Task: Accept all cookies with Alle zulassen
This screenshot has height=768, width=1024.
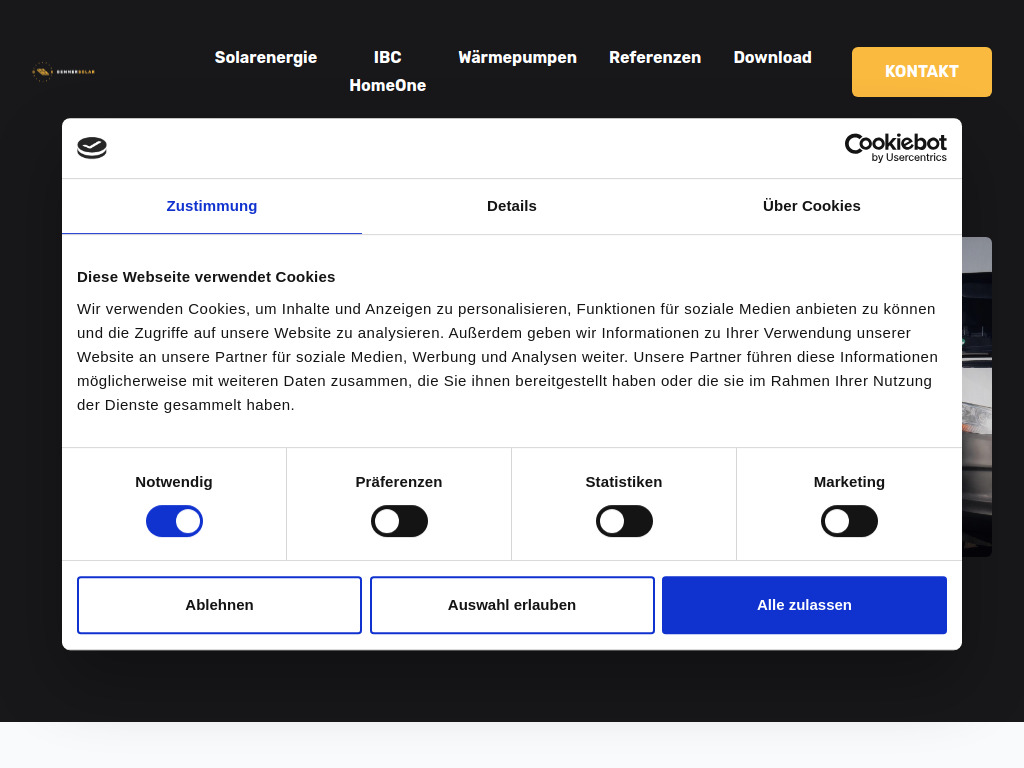Action: click(x=804, y=605)
